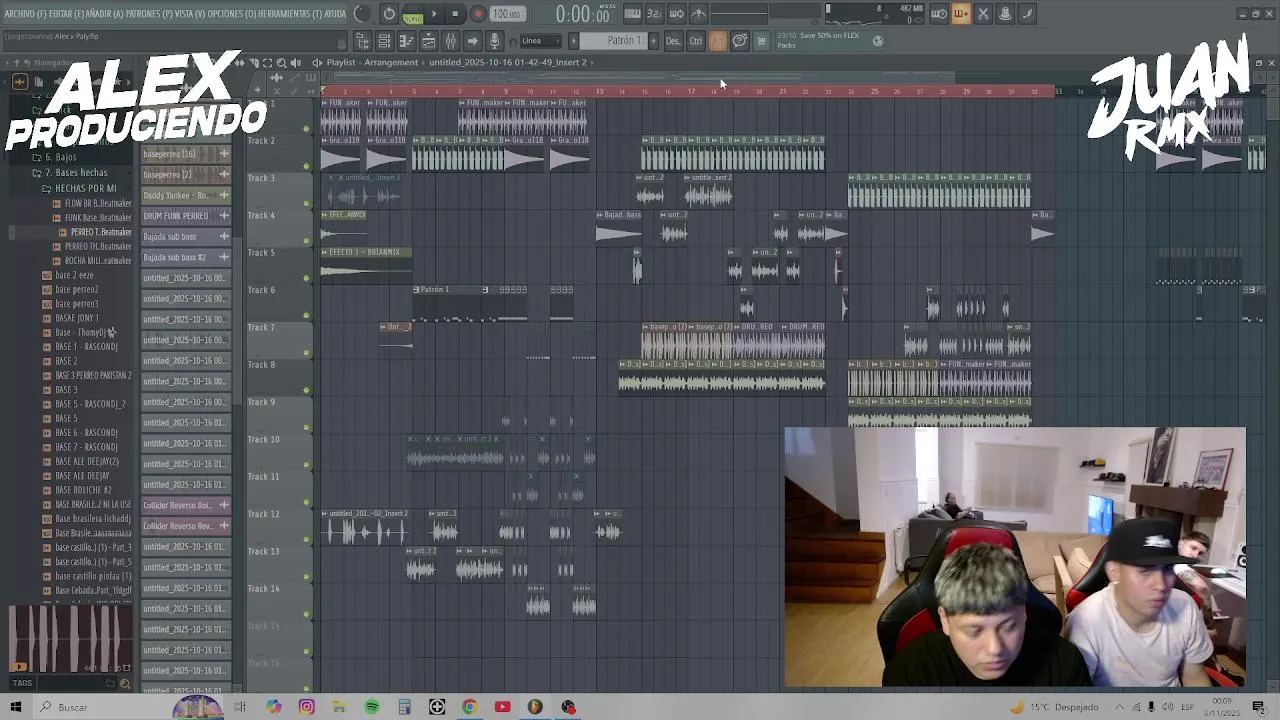Click the red record button
Viewport: 1280px width, 720px height.
(478, 14)
